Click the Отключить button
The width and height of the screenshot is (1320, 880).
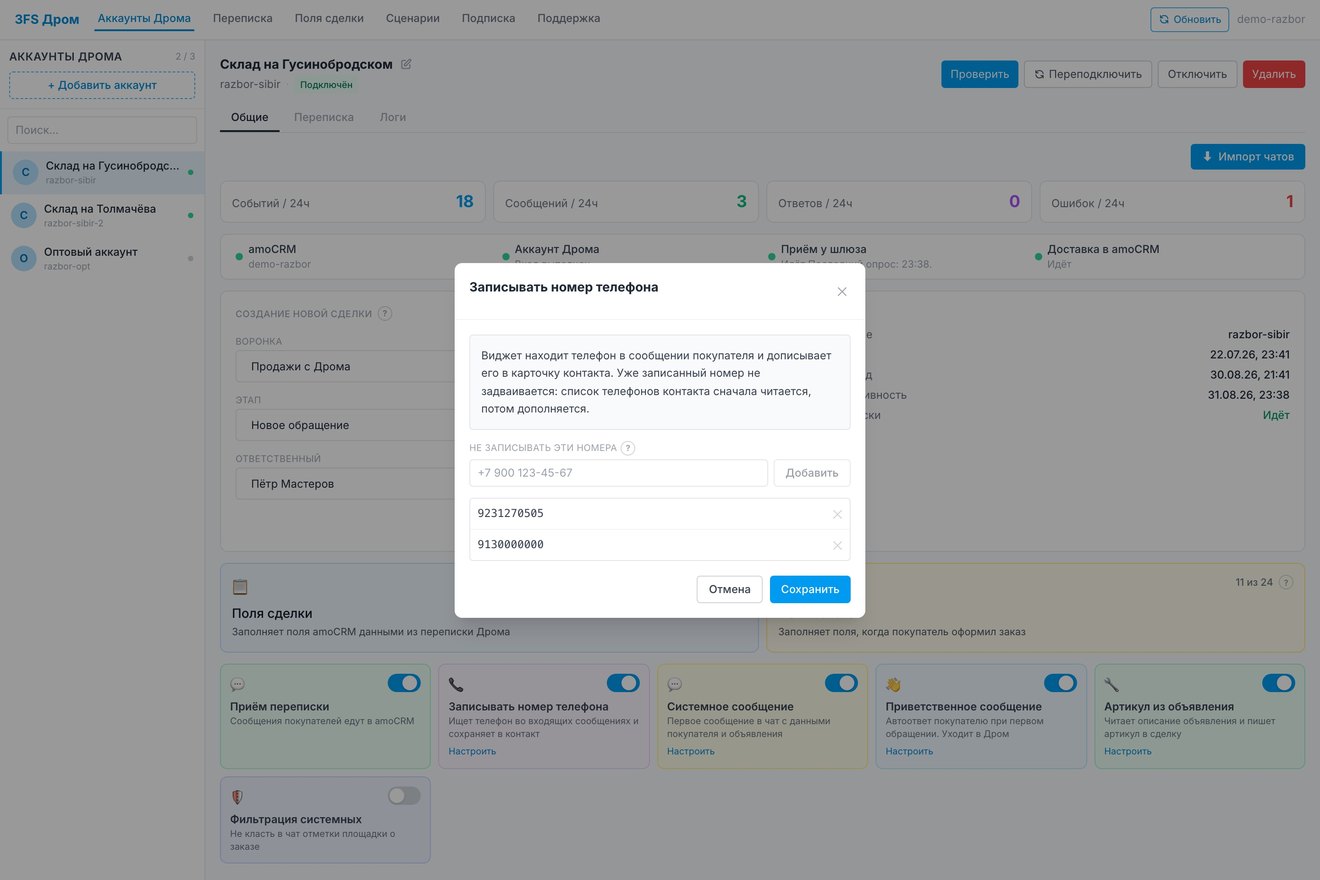(1198, 74)
